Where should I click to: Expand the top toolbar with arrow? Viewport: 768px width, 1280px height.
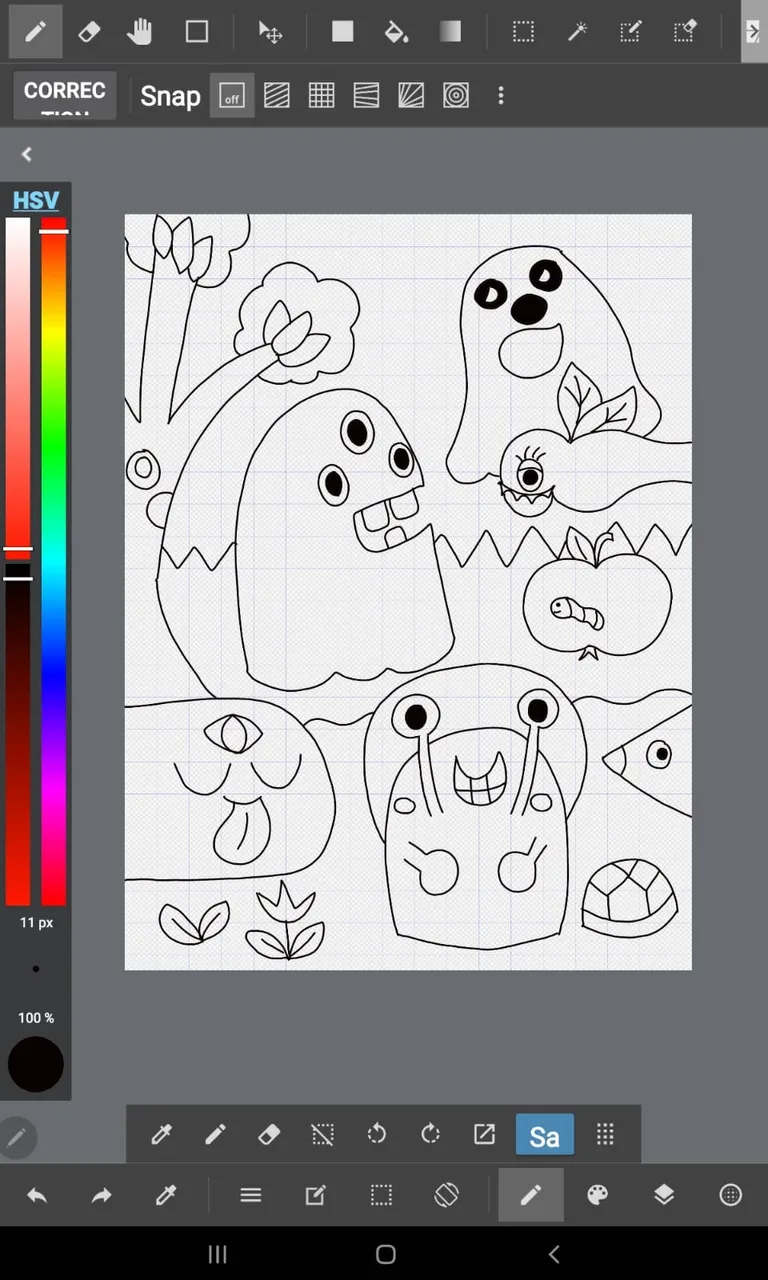754,32
